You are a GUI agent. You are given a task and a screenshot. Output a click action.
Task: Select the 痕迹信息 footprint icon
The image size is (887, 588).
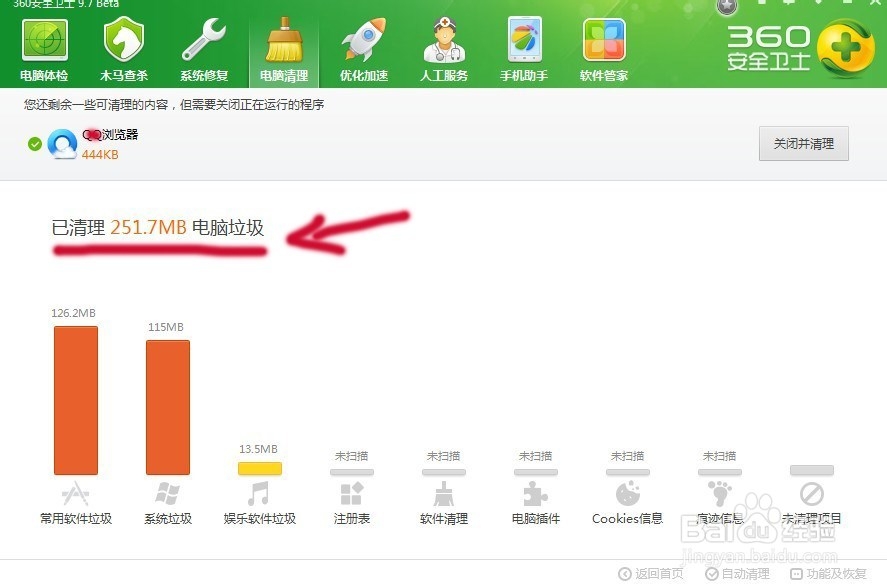click(x=720, y=493)
